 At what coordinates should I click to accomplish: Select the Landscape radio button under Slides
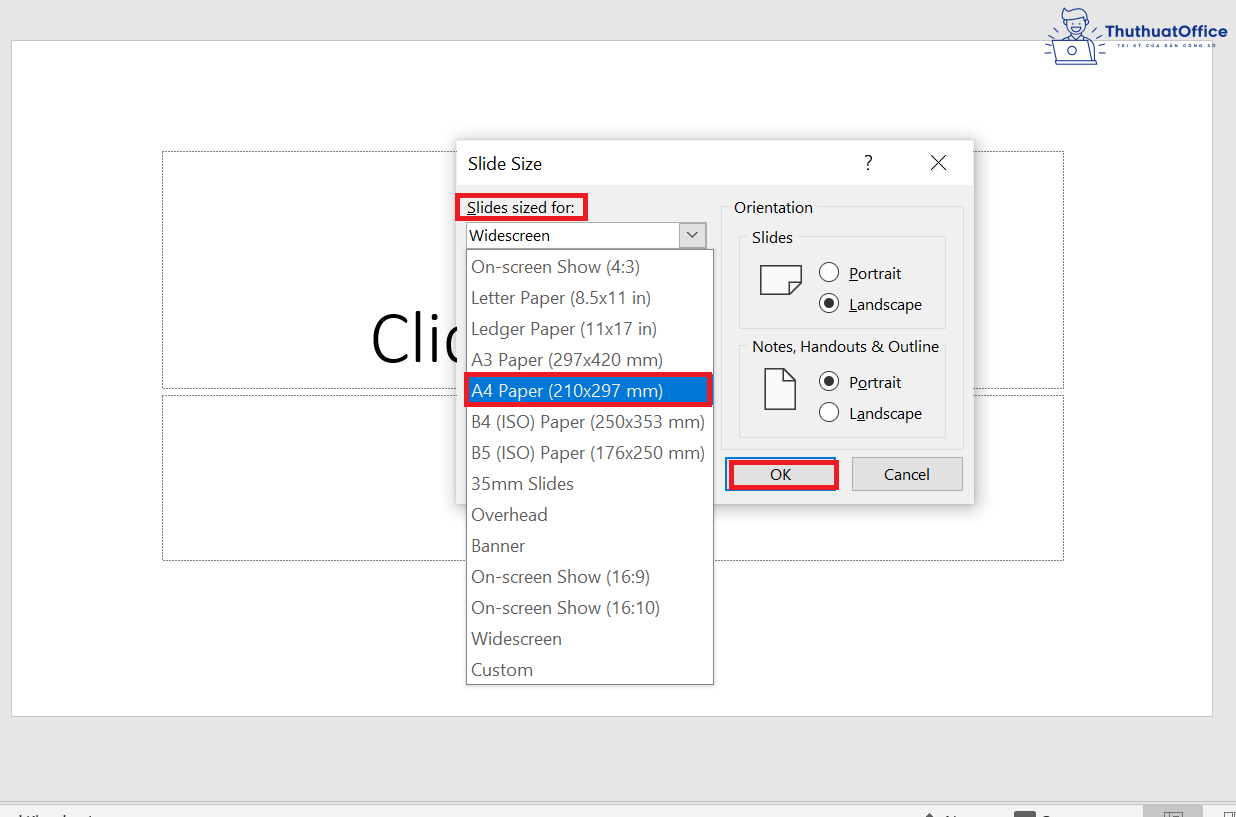(829, 303)
